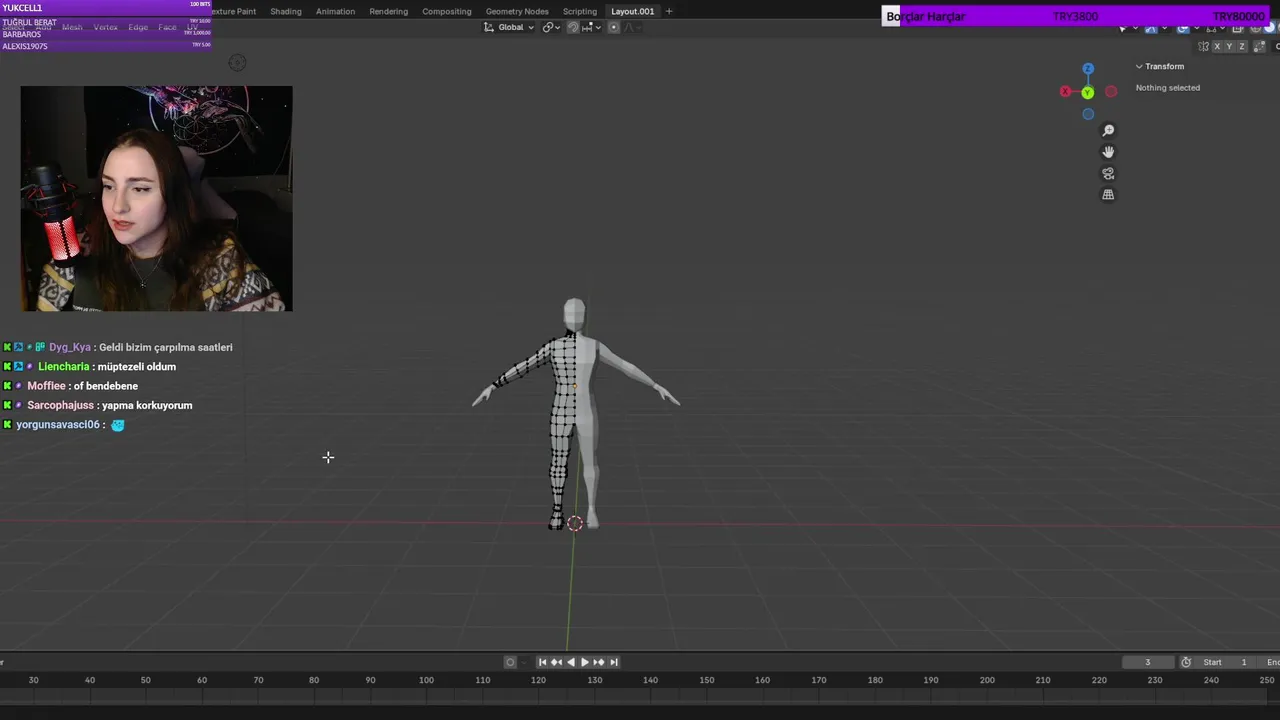Open the Geometry Nodes workspace tab
Viewport: 1280px width, 720px height.
(x=517, y=11)
